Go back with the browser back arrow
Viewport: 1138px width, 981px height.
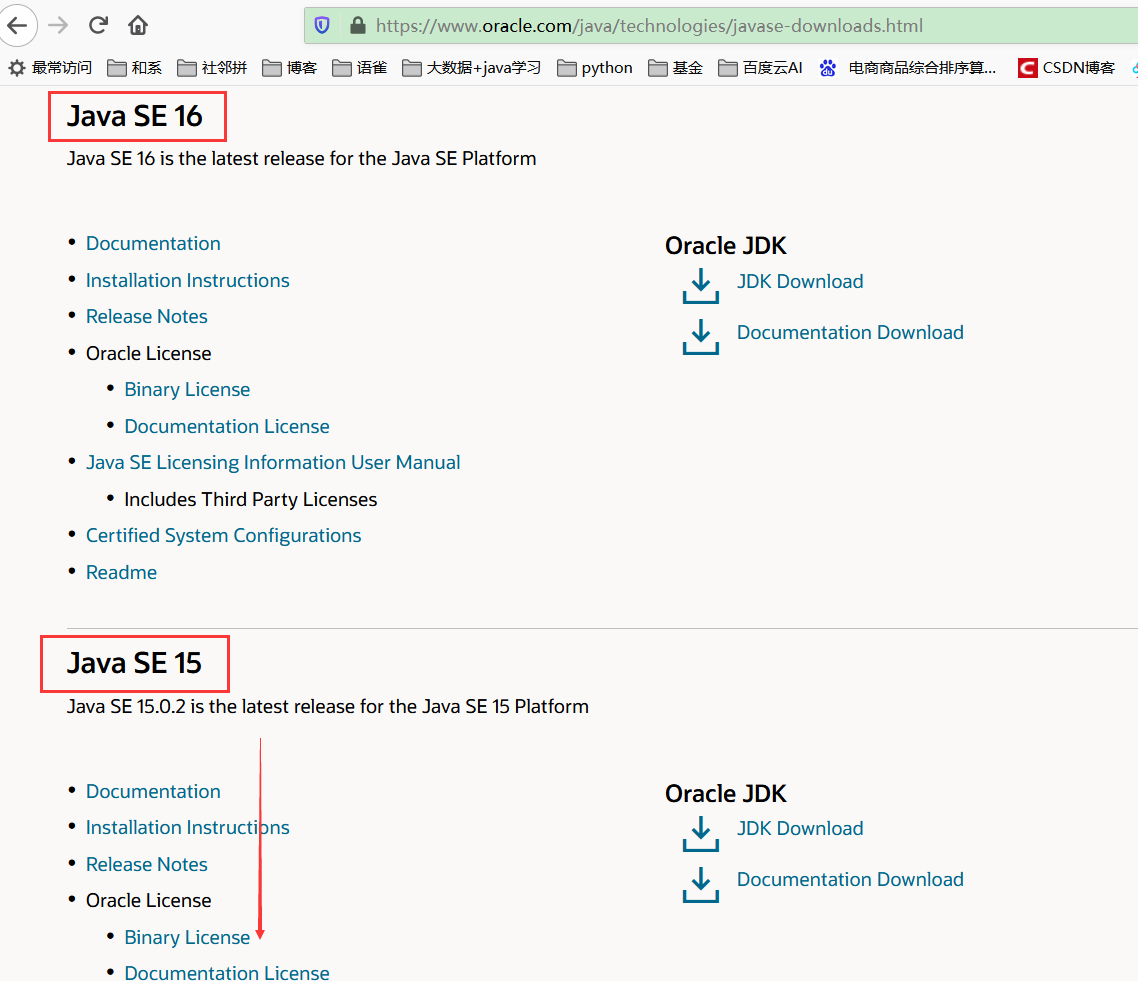click(x=17, y=26)
